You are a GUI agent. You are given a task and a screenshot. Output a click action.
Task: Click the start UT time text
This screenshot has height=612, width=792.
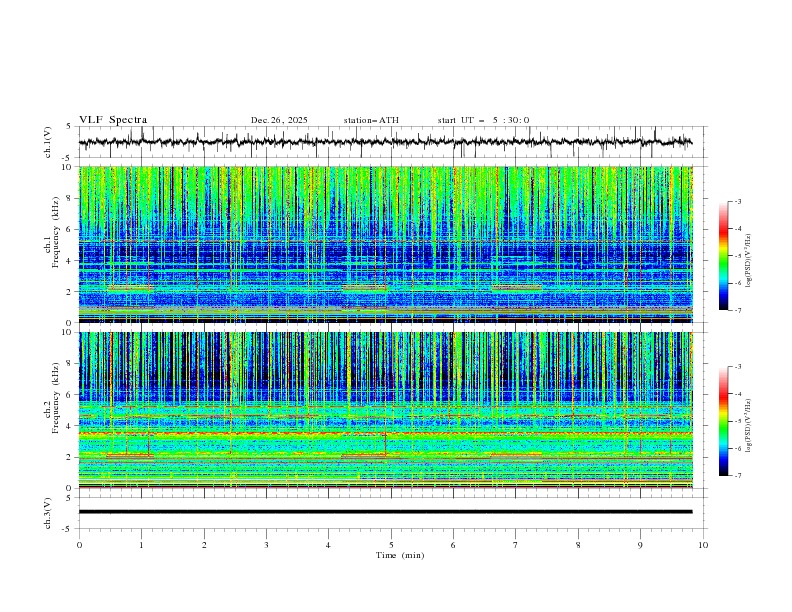(x=483, y=120)
